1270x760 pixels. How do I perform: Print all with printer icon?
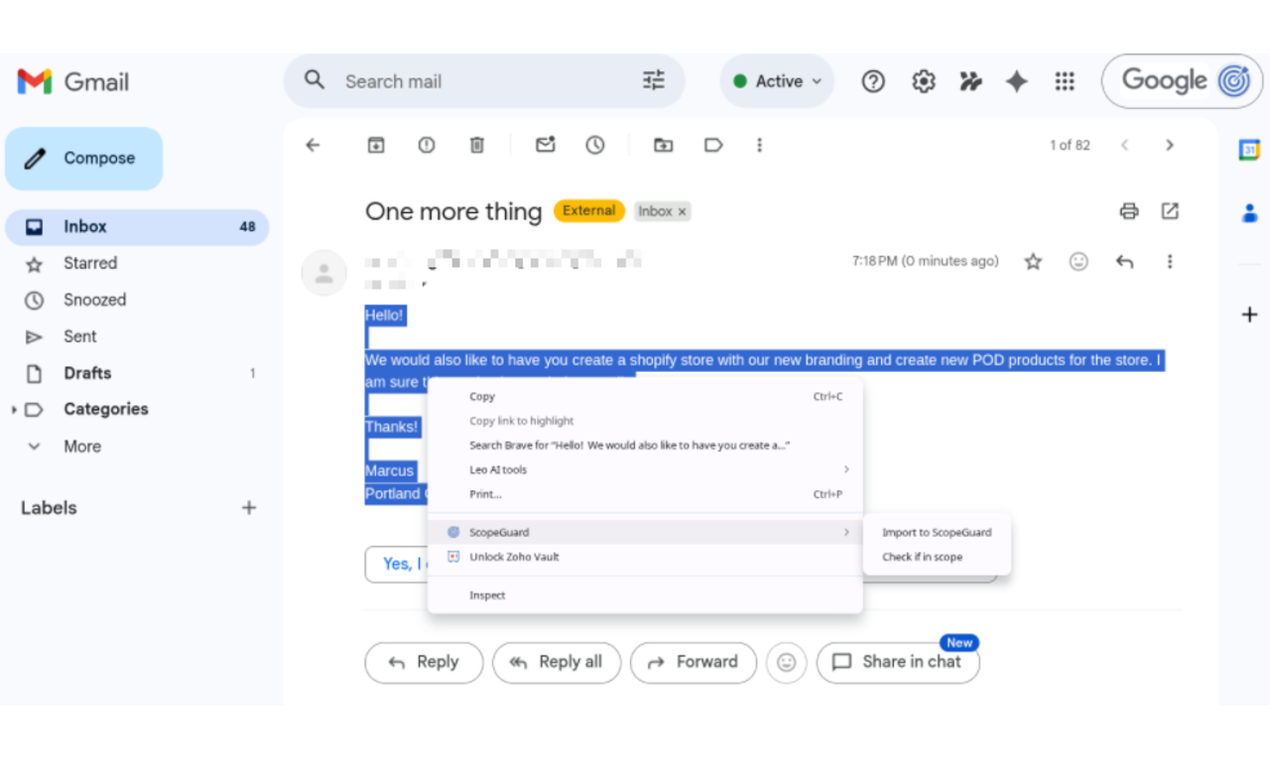(x=1129, y=211)
